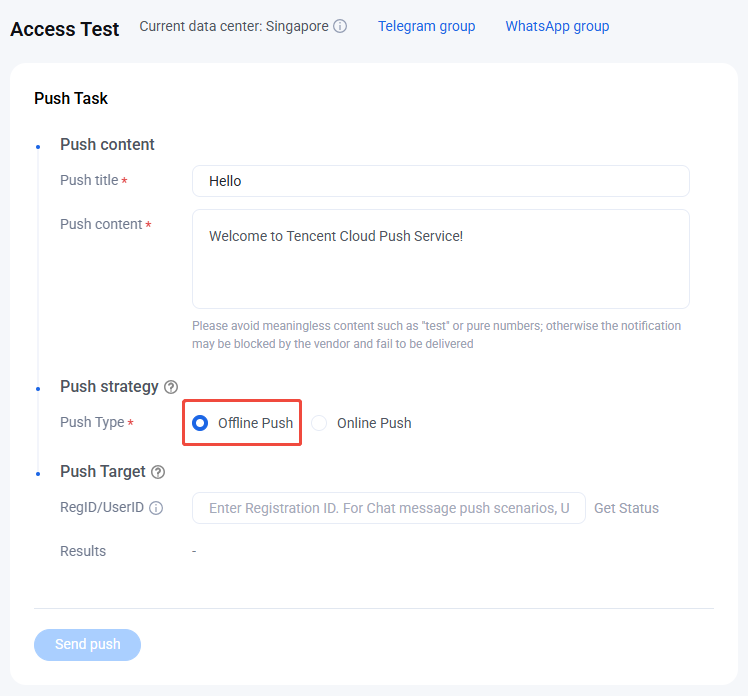Click inside the Push content text area
748x696 pixels.
[440, 259]
